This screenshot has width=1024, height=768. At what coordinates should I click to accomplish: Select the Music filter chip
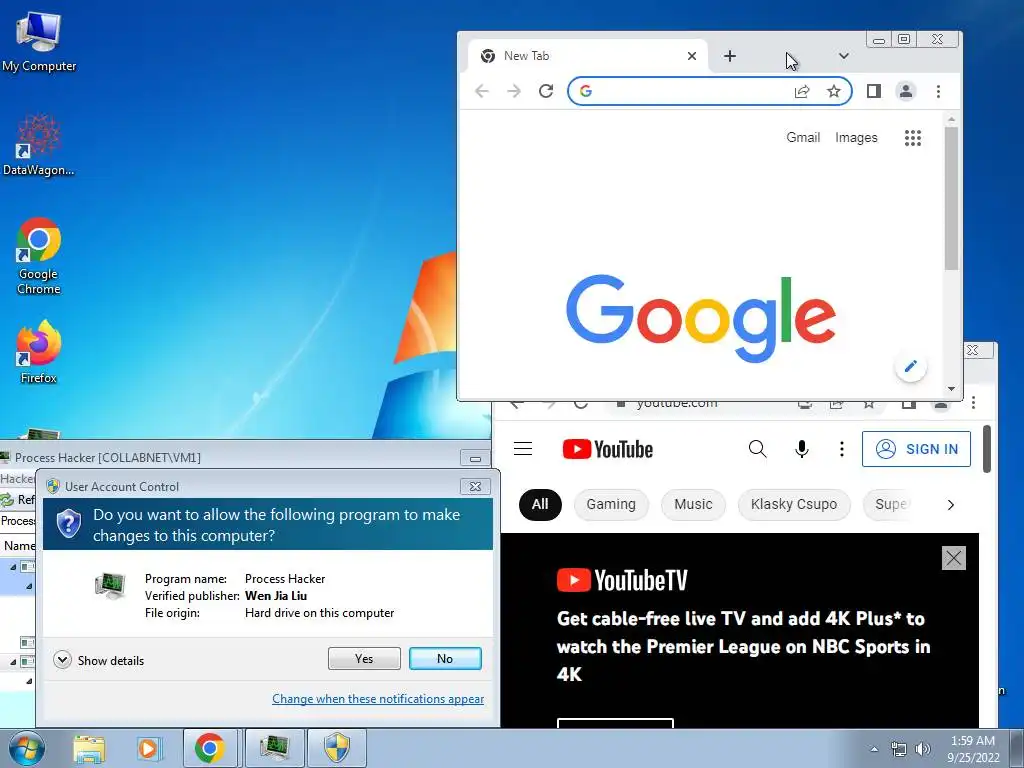point(693,505)
